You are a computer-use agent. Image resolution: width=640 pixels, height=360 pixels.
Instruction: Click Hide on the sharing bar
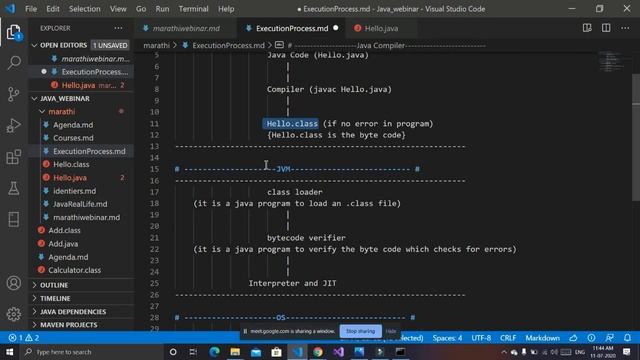(391, 331)
